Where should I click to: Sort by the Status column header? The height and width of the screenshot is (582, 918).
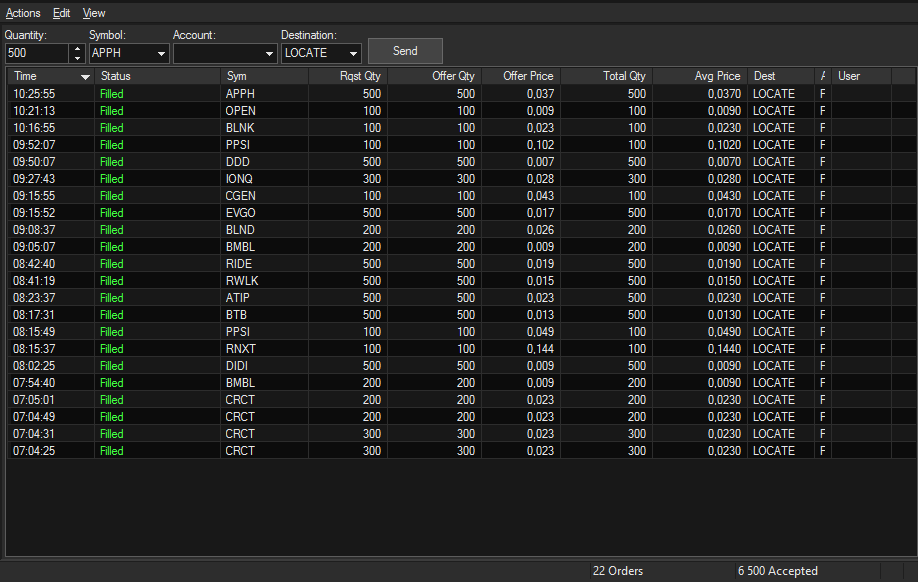pos(116,76)
